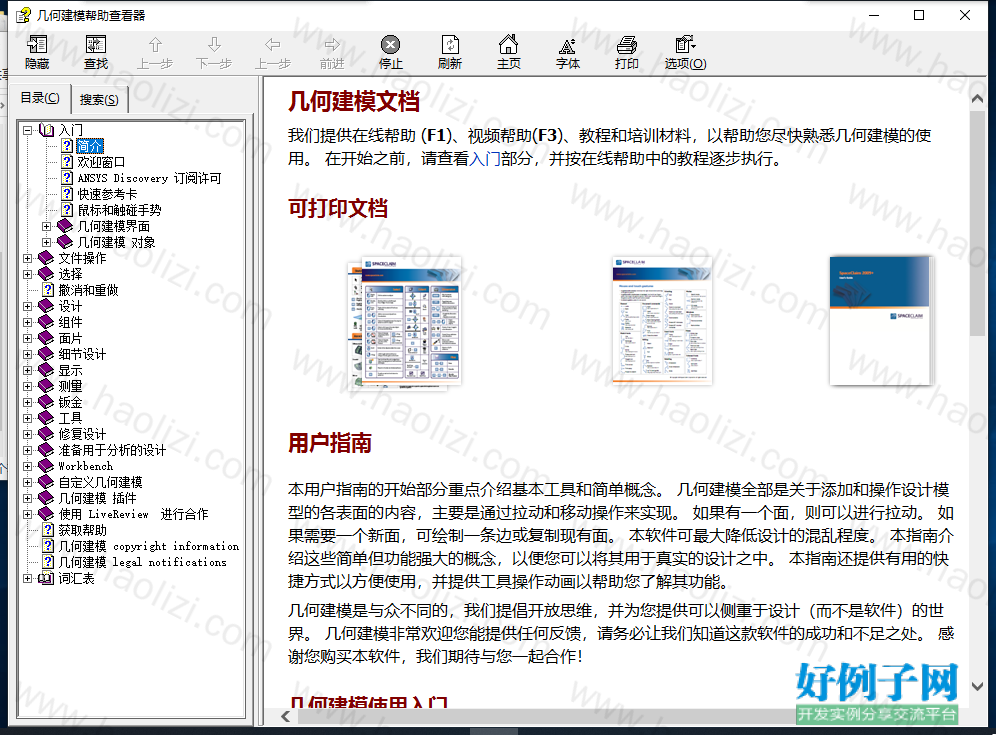This screenshot has width=996, height=735.
Task: Switch to the 搜索(S) search tab
Action: [99, 100]
